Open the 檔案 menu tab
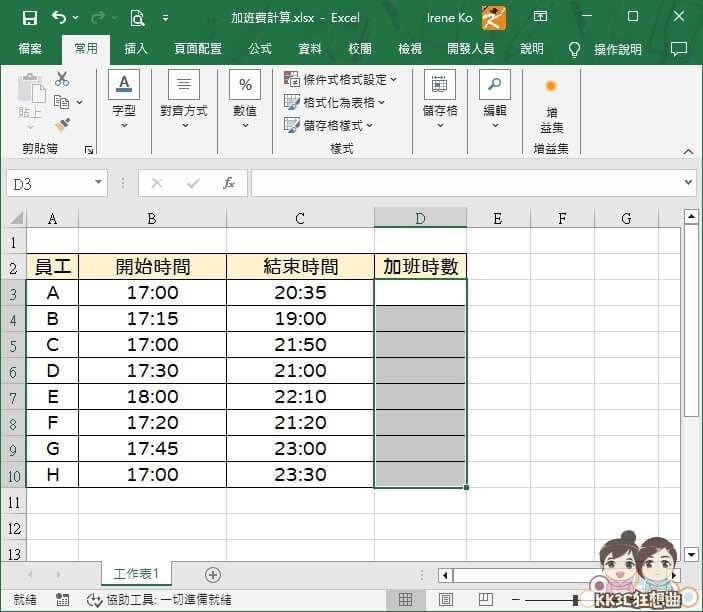 pos(30,48)
